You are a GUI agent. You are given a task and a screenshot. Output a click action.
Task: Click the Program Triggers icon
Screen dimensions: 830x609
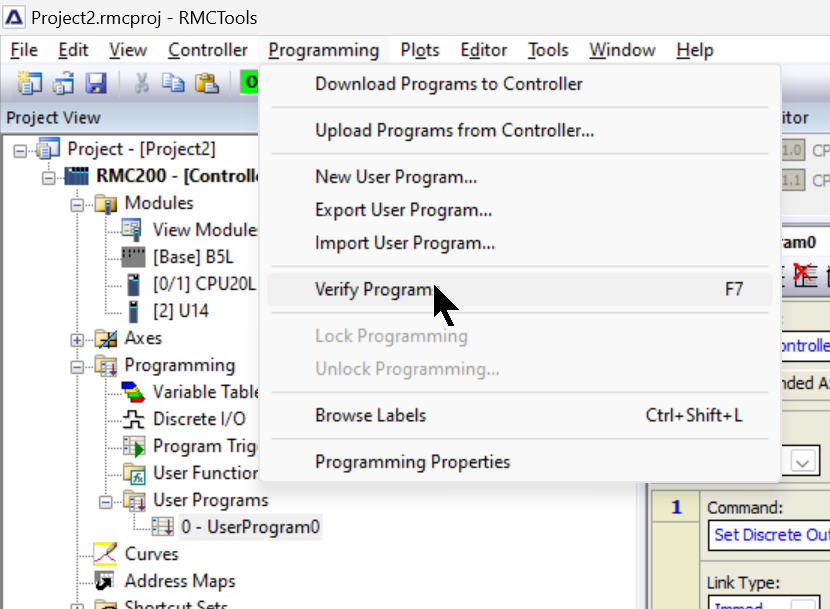coord(134,446)
